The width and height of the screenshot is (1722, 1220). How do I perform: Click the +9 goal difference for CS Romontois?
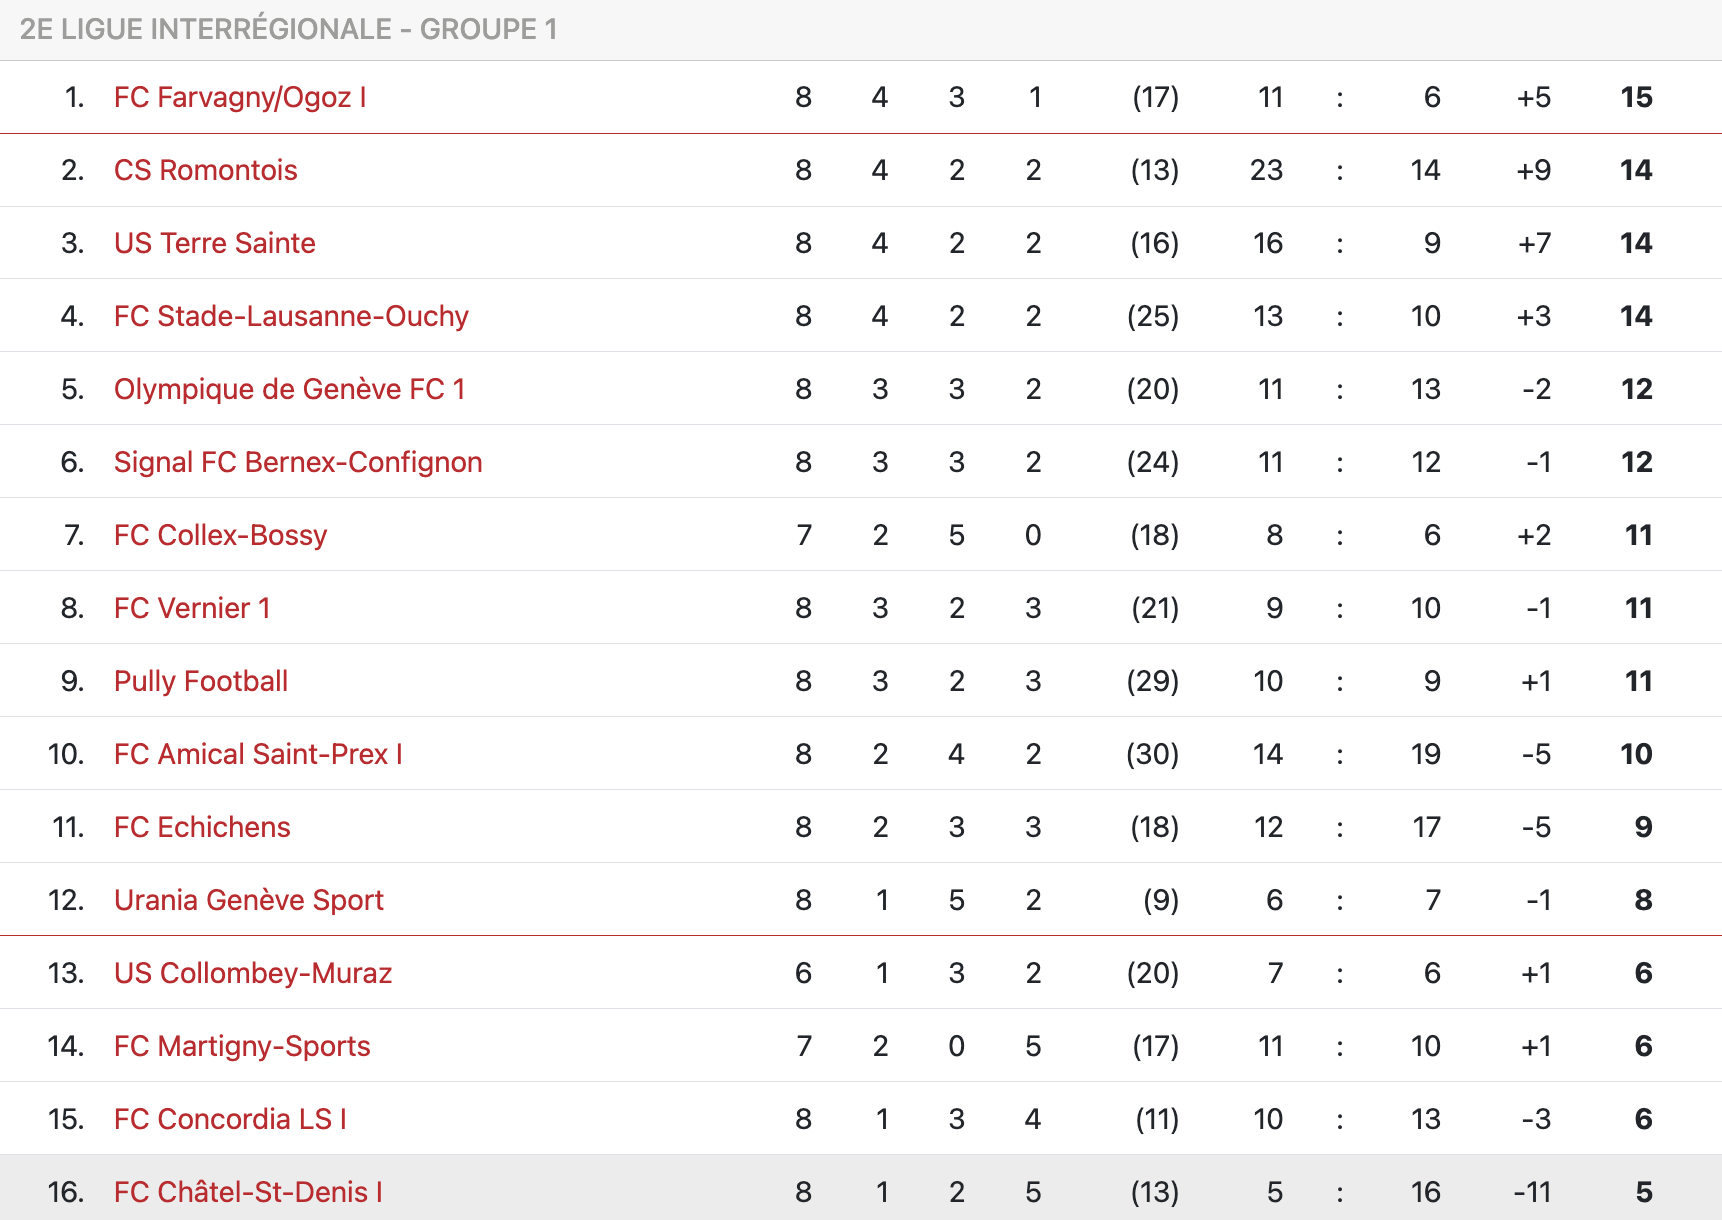1533,170
